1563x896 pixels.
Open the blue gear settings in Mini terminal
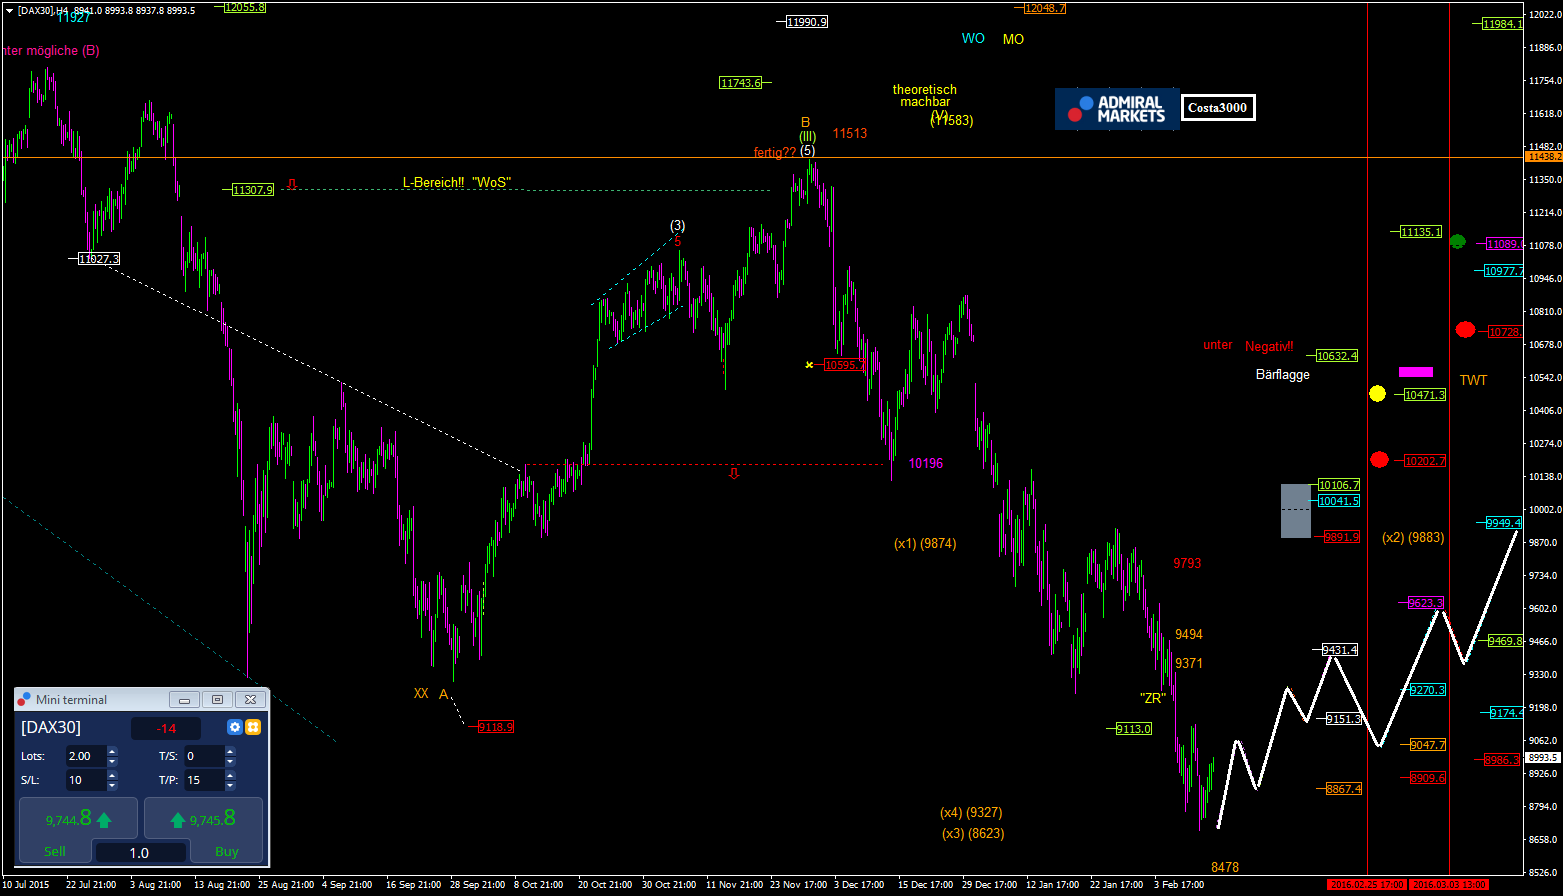[235, 727]
